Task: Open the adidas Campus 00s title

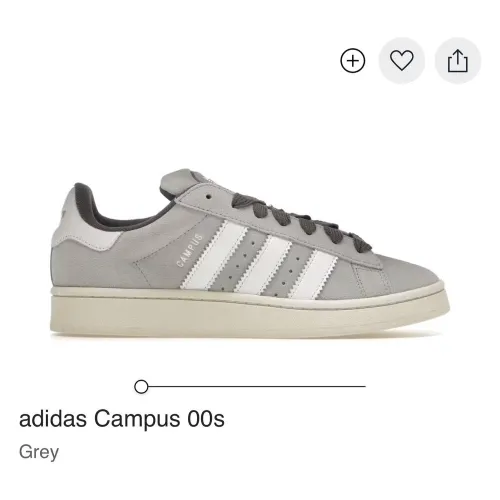Action: 122,419
